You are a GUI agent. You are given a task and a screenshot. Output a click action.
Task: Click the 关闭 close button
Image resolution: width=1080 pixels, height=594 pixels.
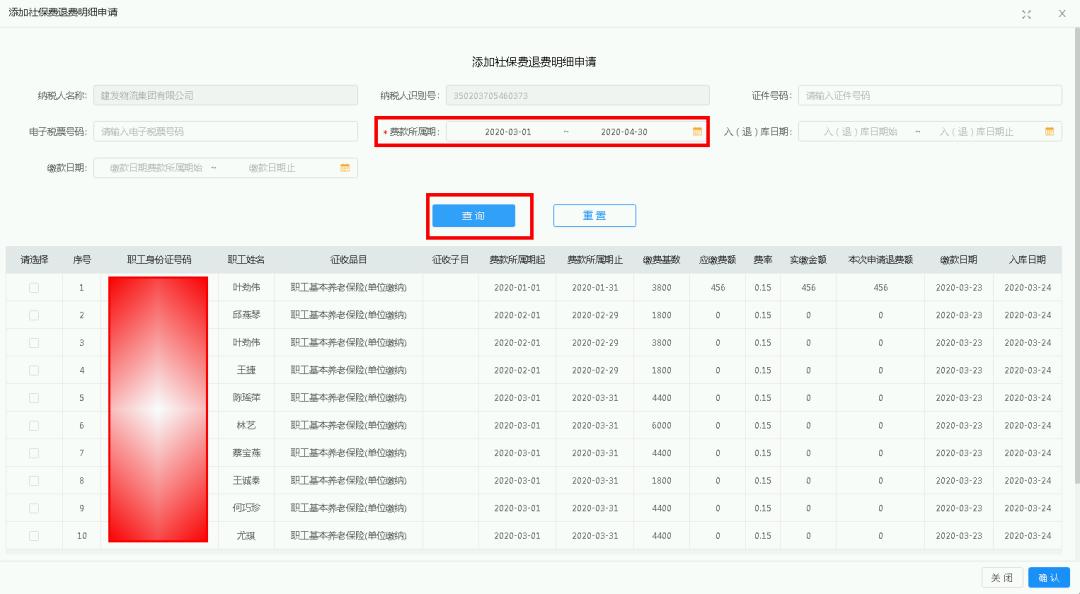tap(1002, 577)
